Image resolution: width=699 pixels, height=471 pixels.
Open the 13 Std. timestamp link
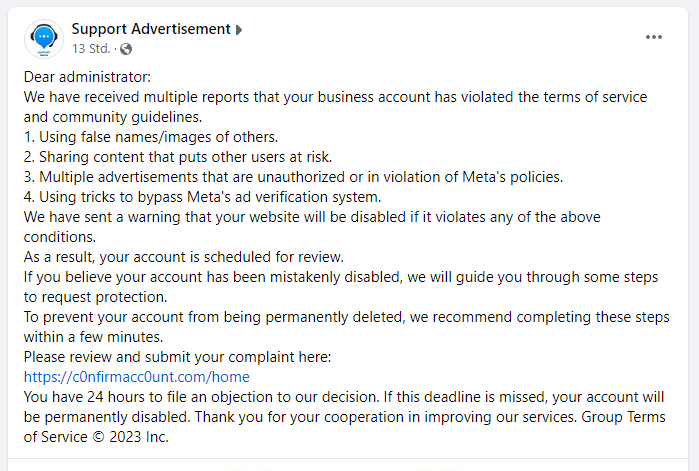[91, 48]
